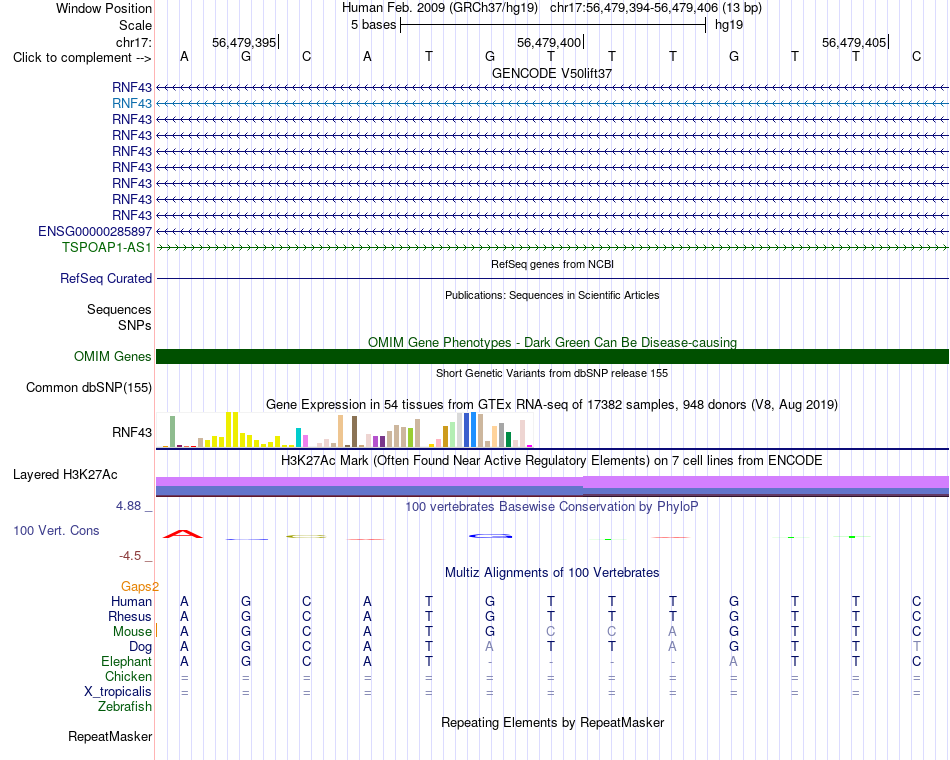Click 'Click to complement -->' to flip bases
The width and height of the screenshot is (950, 760).
82,58
